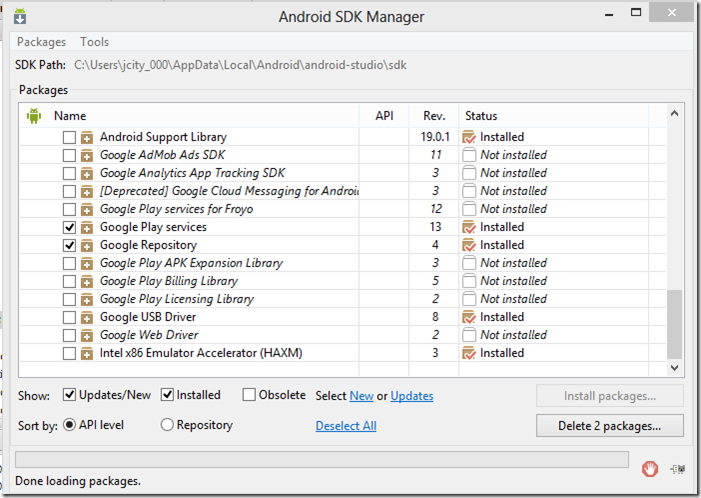The image size is (701, 498).
Task: Click not installed status icon for Google Web Driver
Action: click(469, 335)
